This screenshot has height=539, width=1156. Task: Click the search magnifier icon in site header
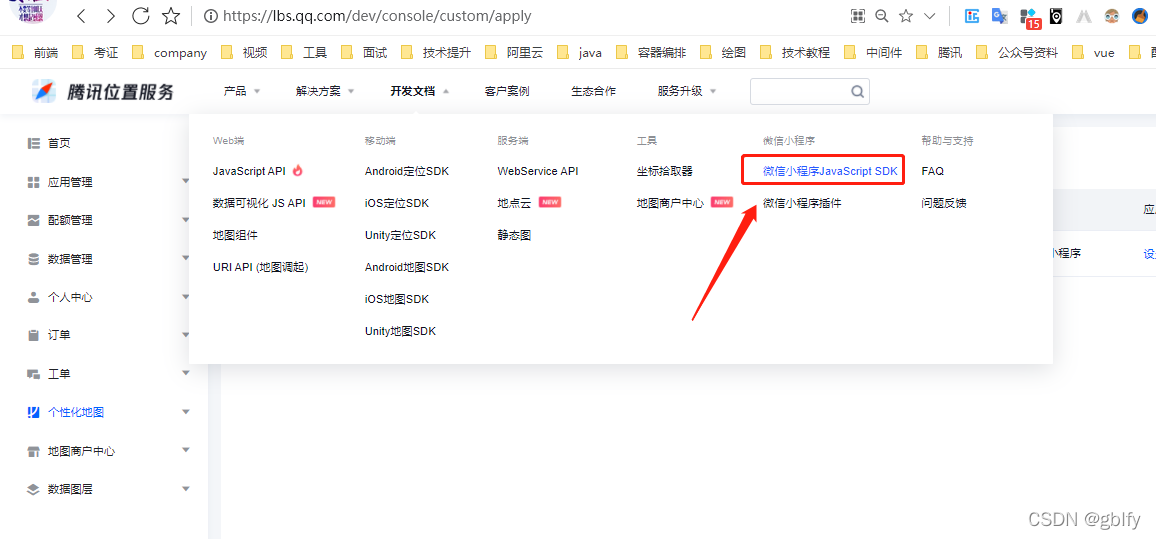click(x=857, y=91)
